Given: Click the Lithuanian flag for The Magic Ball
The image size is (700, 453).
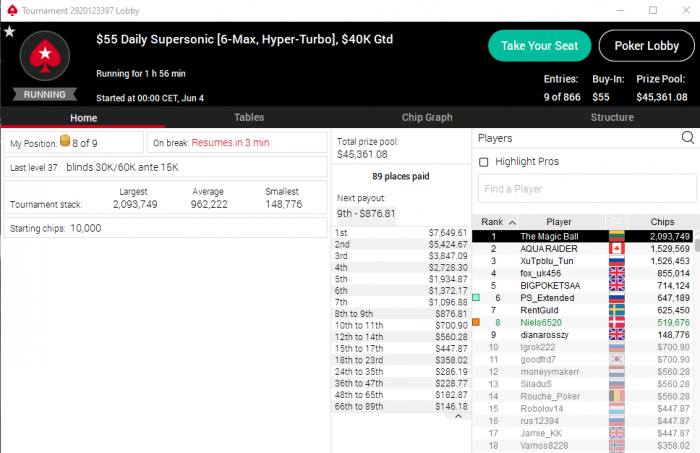Looking at the screenshot, I should pos(617,236).
